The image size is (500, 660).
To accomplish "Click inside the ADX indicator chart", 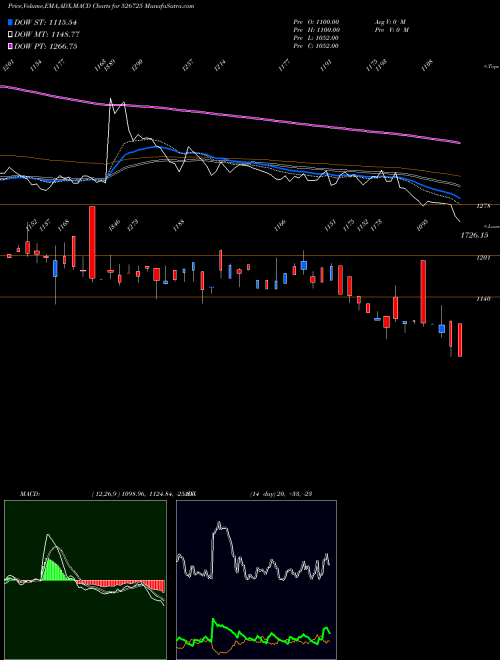I will click(256, 580).
